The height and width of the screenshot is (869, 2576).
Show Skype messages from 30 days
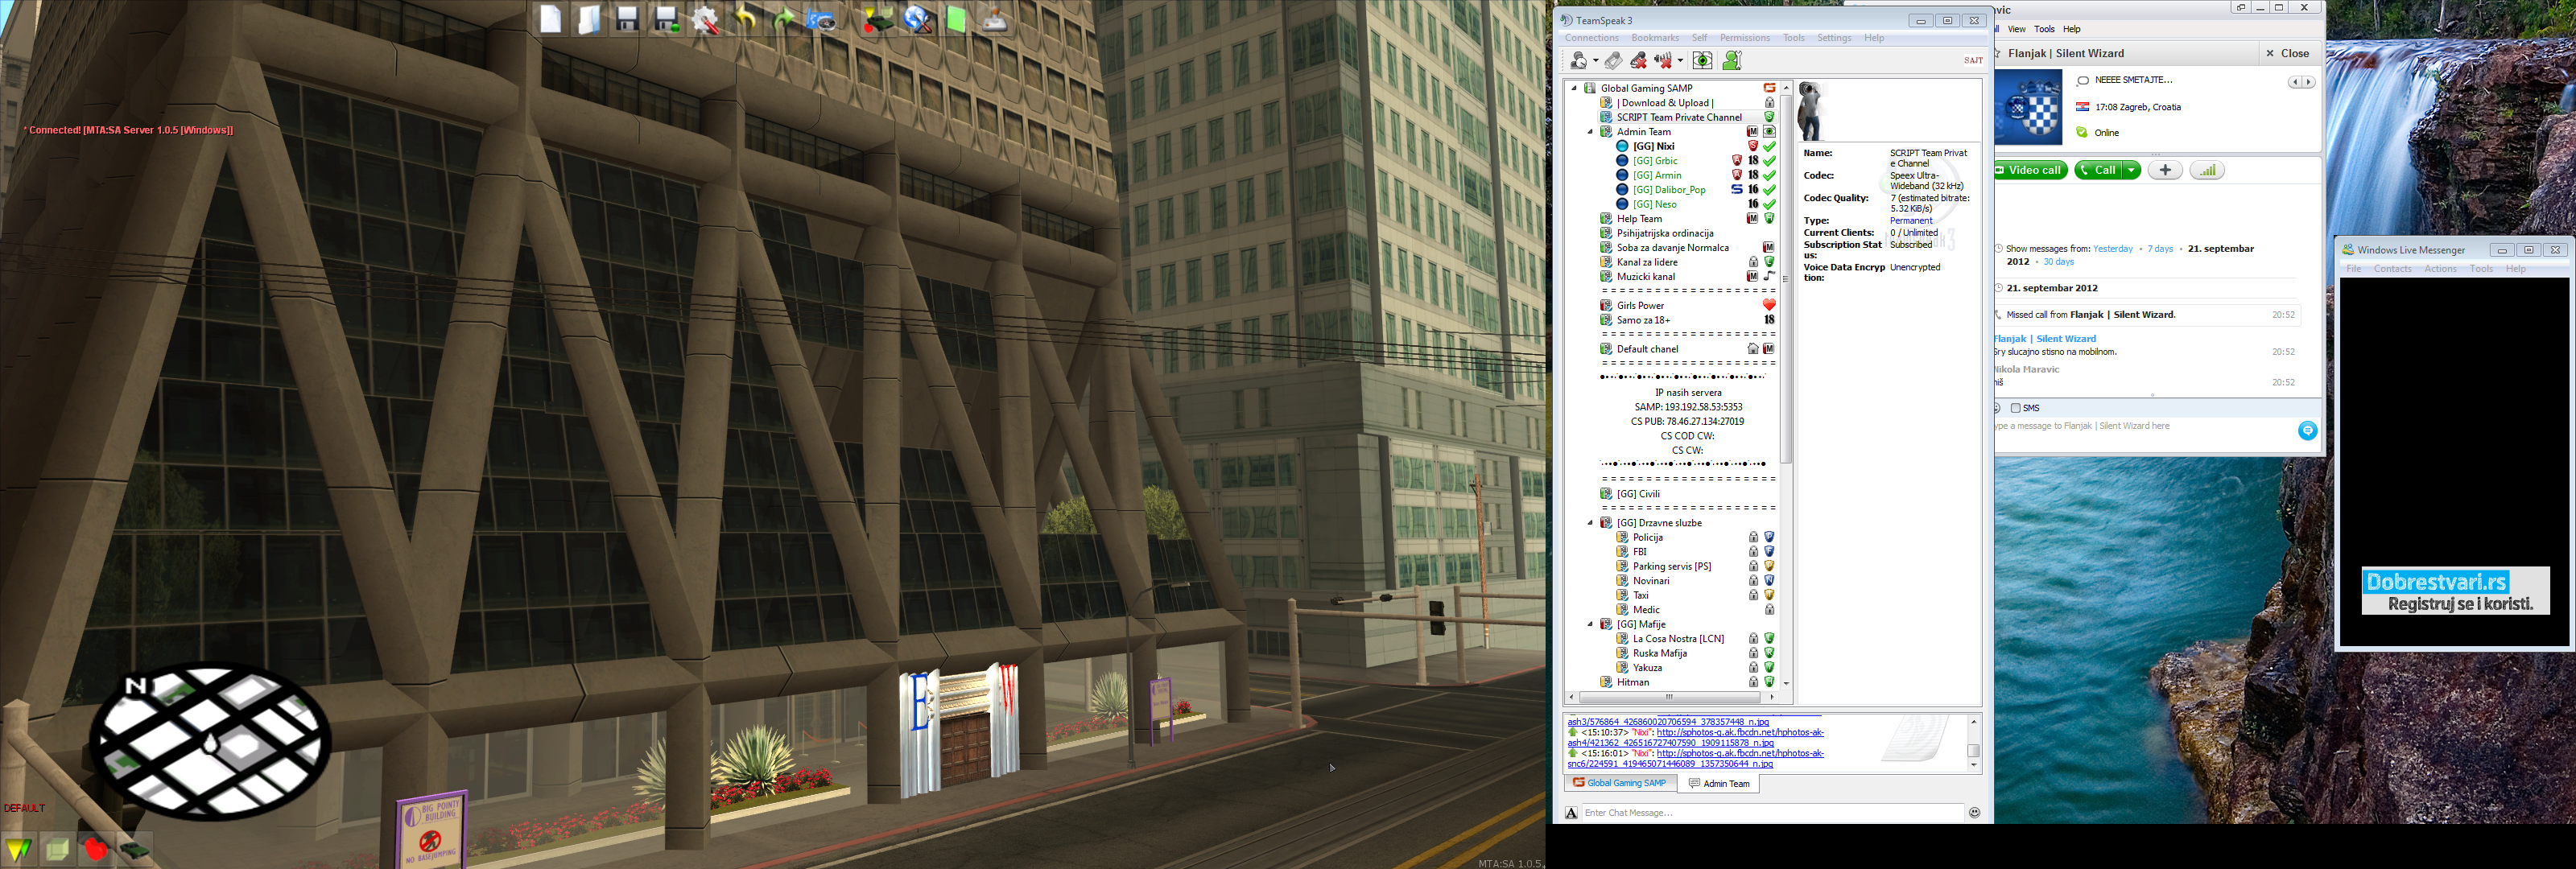pyautogui.click(x=2058, y=262)
